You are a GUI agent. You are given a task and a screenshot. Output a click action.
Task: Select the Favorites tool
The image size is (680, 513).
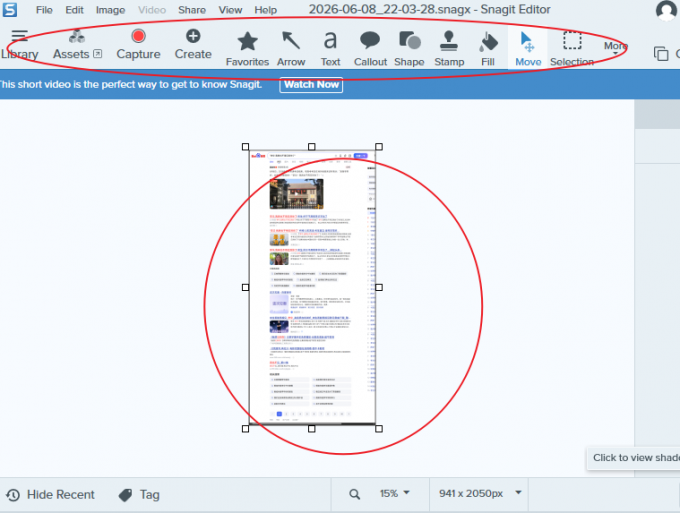[x=247, y=49]
